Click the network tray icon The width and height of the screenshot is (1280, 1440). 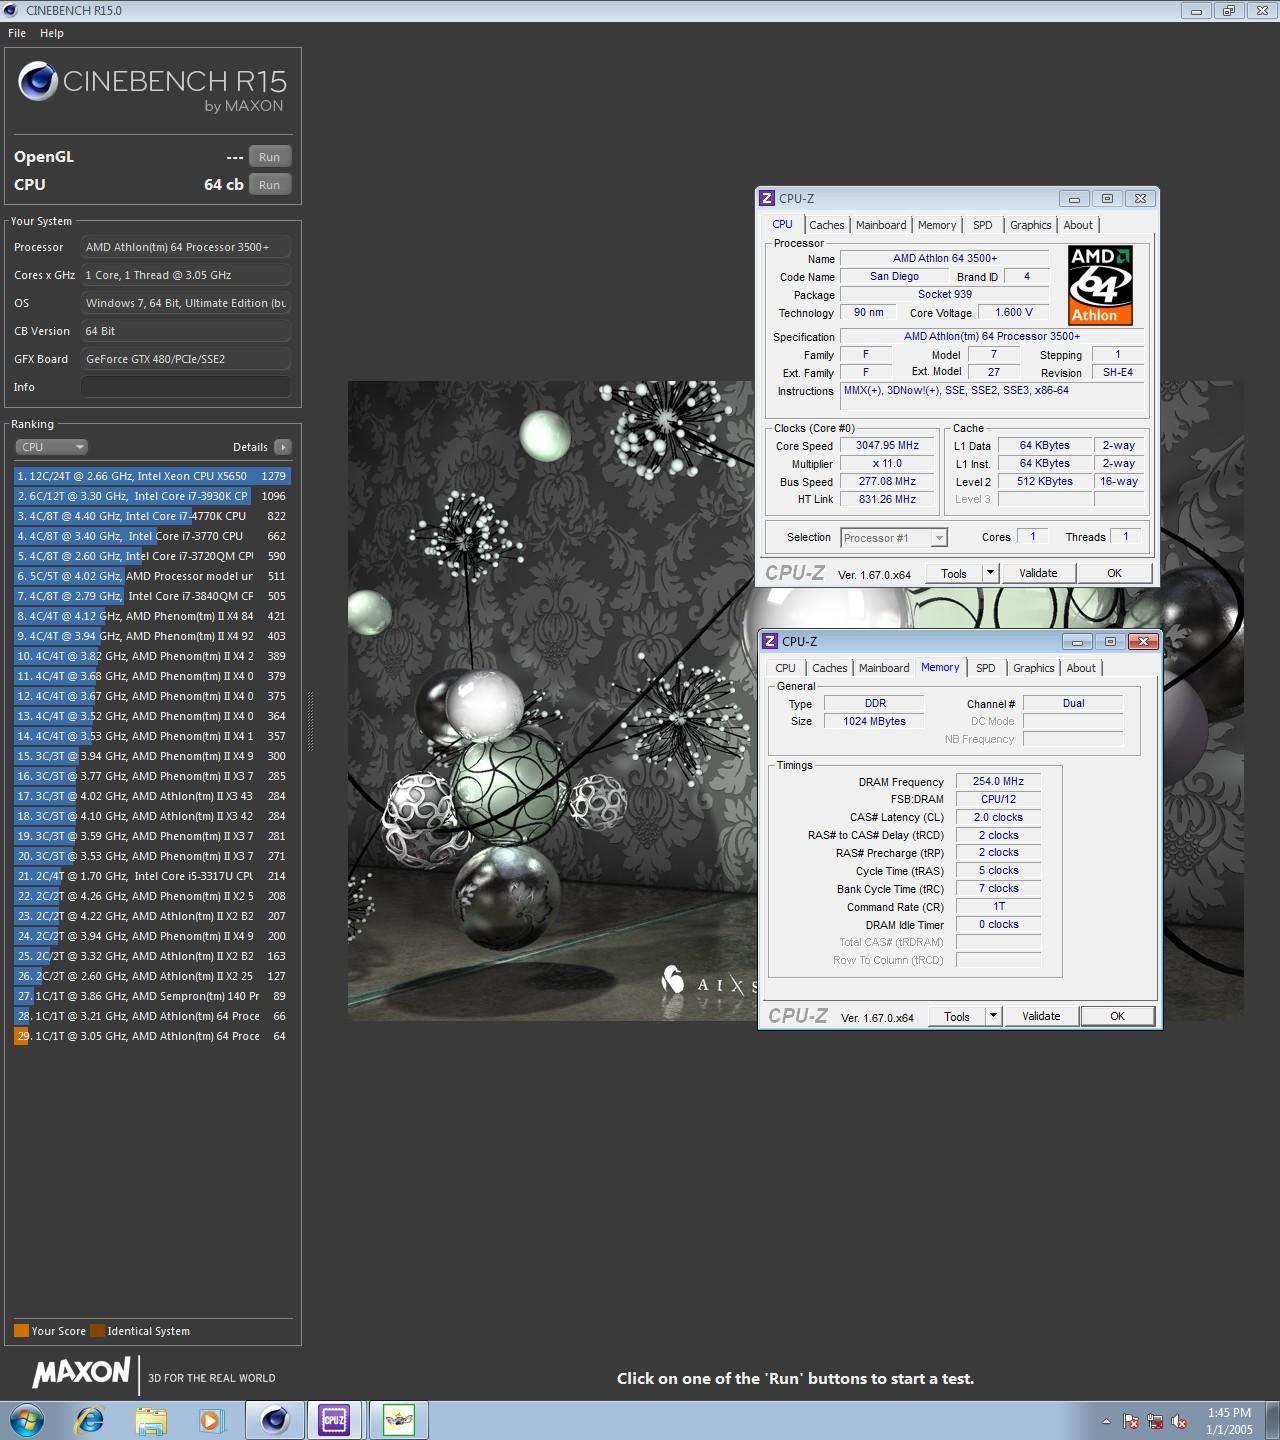click(1155, 1421)
